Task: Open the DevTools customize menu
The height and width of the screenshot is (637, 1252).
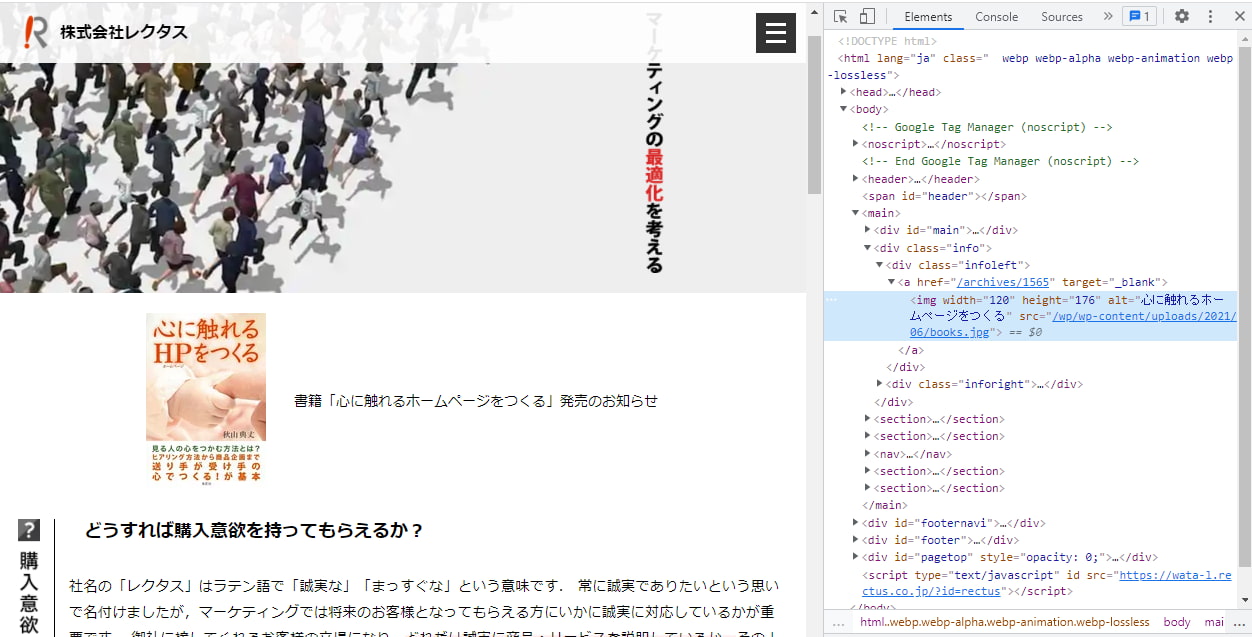Action: (x=1210, y=16)
